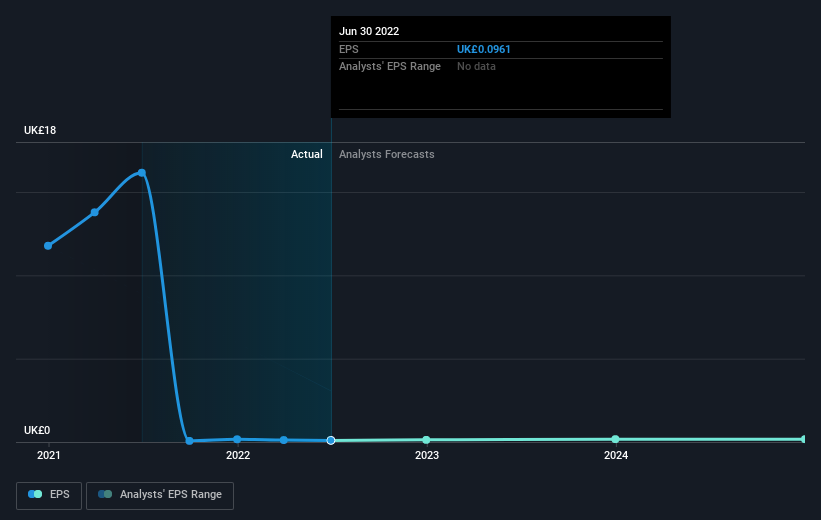The image size is (821, 520).
Task: Select the EPS point after the steep drop
Action: tap(190, 441)
